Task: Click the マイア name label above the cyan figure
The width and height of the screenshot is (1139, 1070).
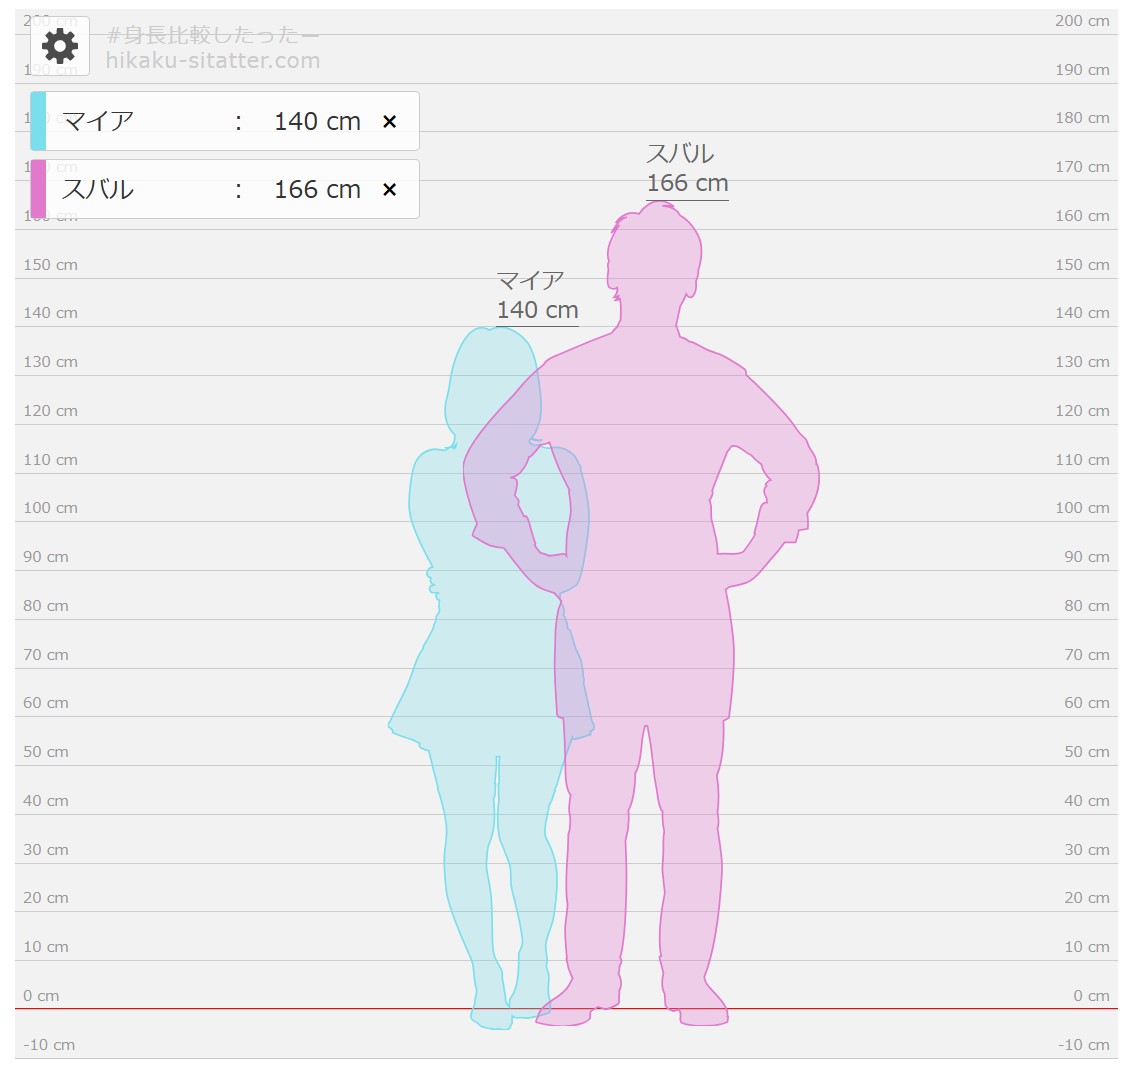Action: pyautogui.click(x=530, y=281)
